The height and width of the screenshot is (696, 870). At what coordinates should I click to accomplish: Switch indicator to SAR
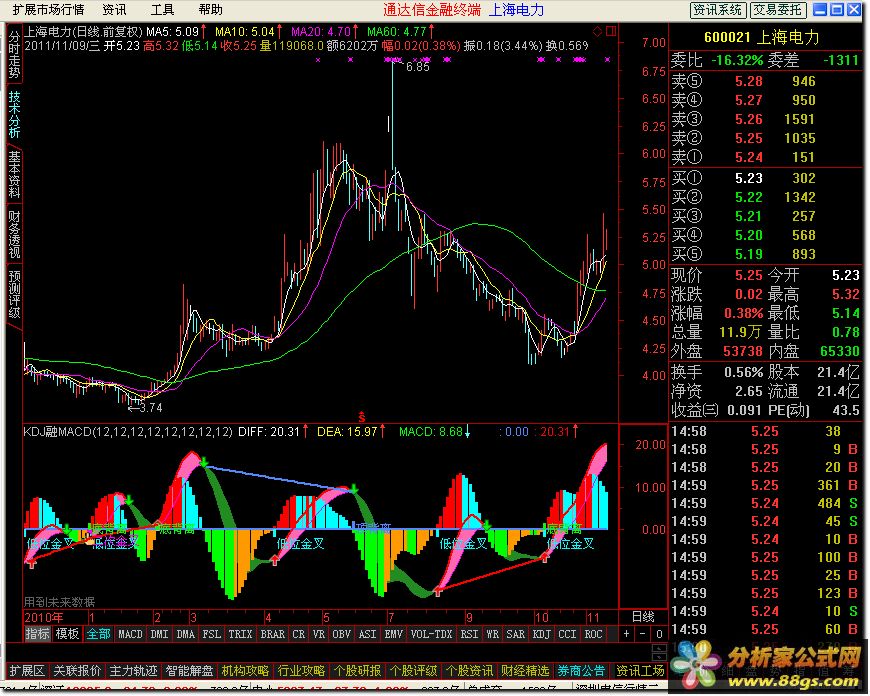515,634
